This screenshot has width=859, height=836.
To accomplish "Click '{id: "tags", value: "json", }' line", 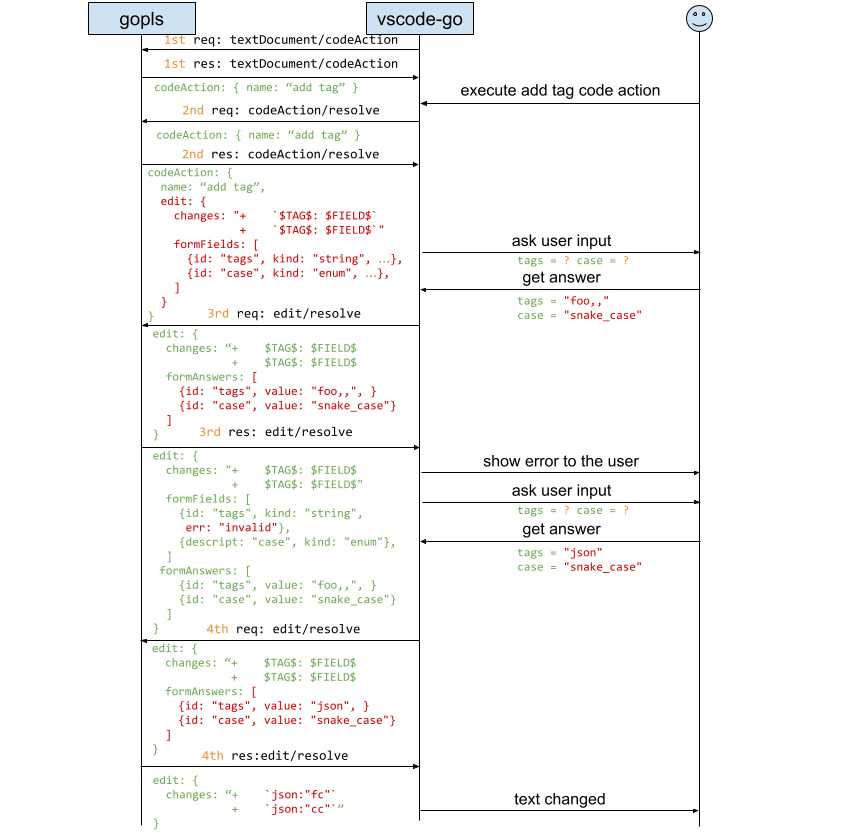I will (274, 706).
